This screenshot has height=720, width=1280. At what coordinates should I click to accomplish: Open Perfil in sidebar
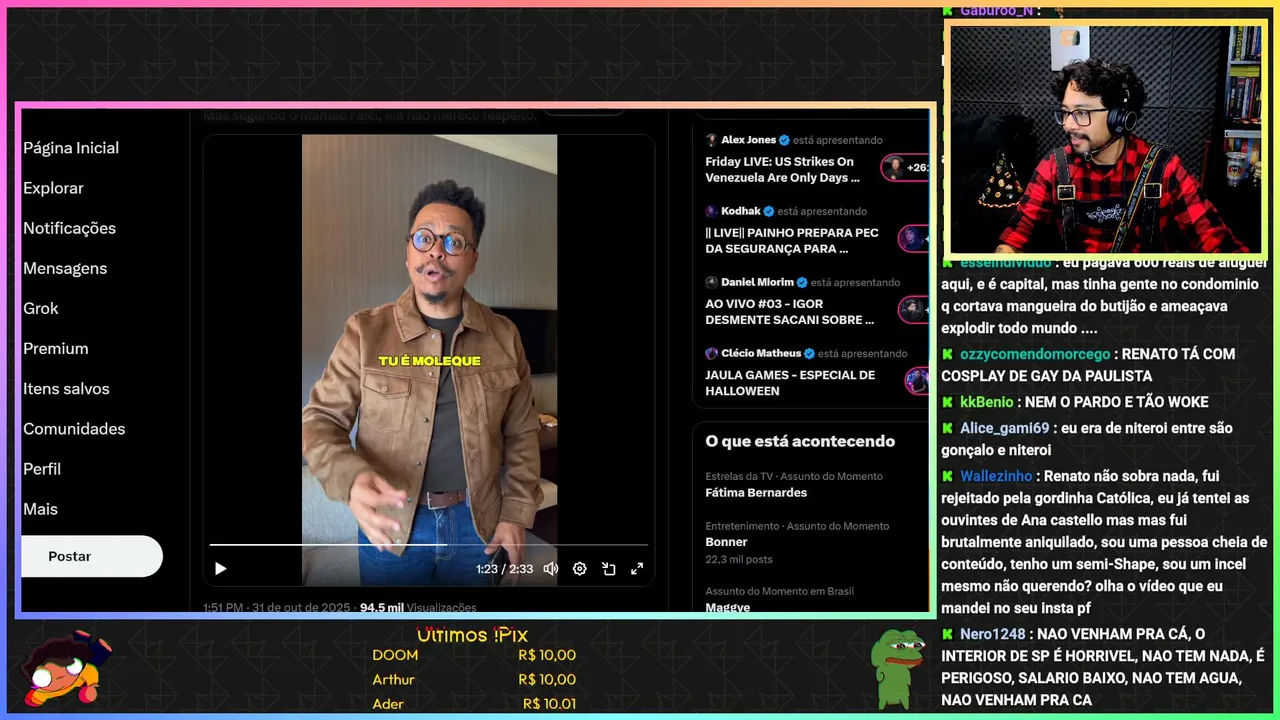click(42, 468)
